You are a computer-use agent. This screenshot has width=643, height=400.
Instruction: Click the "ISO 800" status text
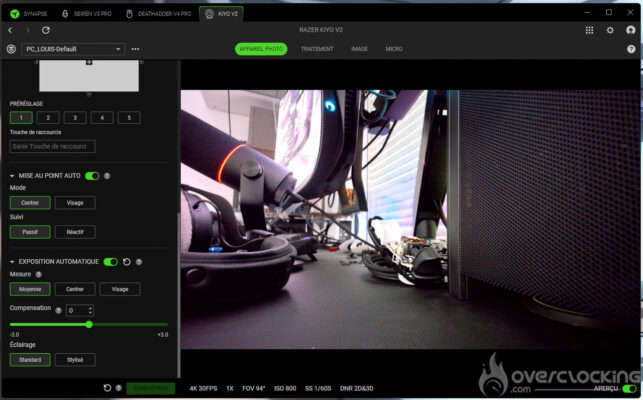click(285, 388)
